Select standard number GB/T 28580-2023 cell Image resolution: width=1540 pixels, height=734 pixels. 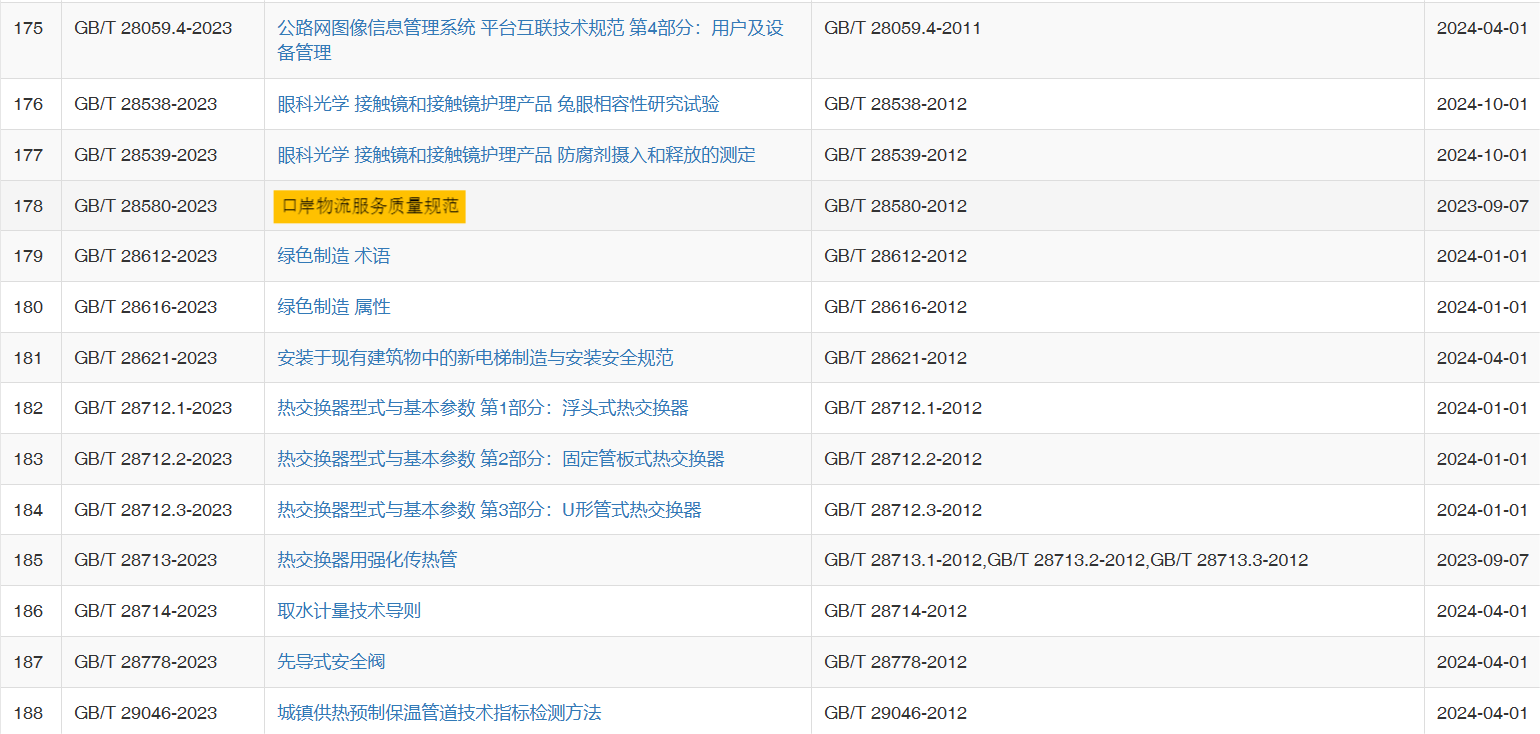coord(145,206)
